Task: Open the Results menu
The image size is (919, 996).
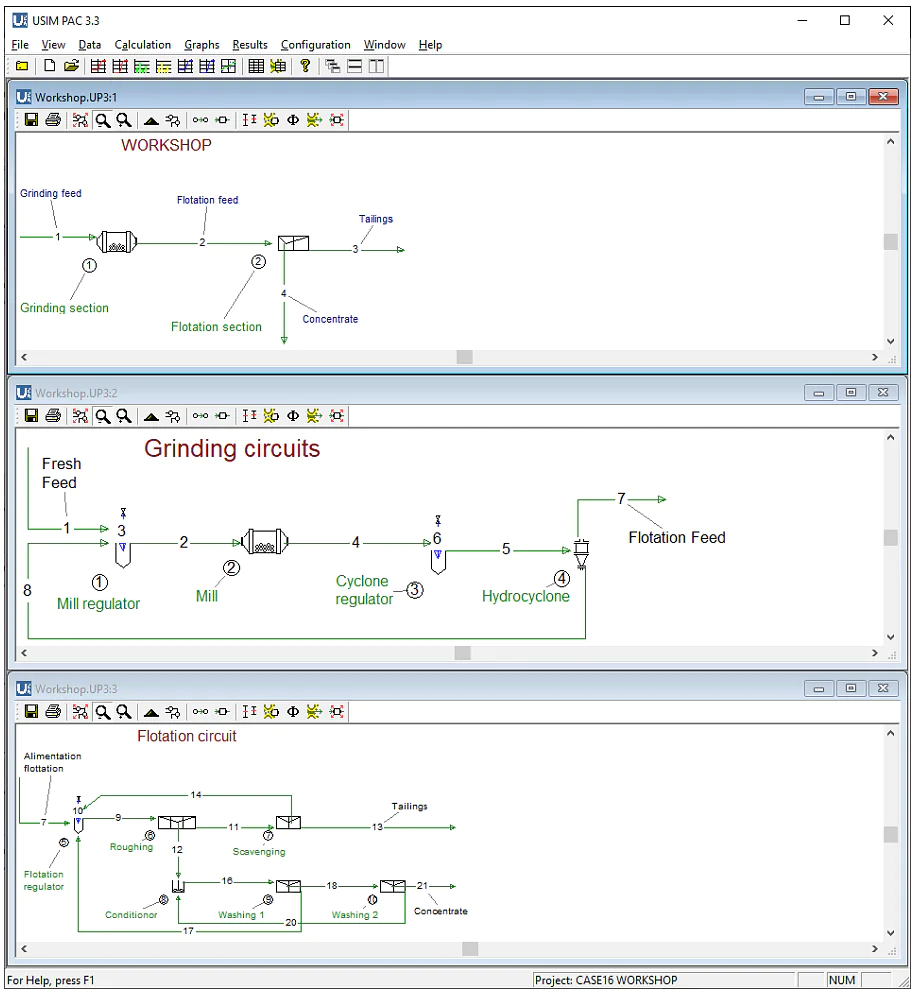Action: click(250, 44)
